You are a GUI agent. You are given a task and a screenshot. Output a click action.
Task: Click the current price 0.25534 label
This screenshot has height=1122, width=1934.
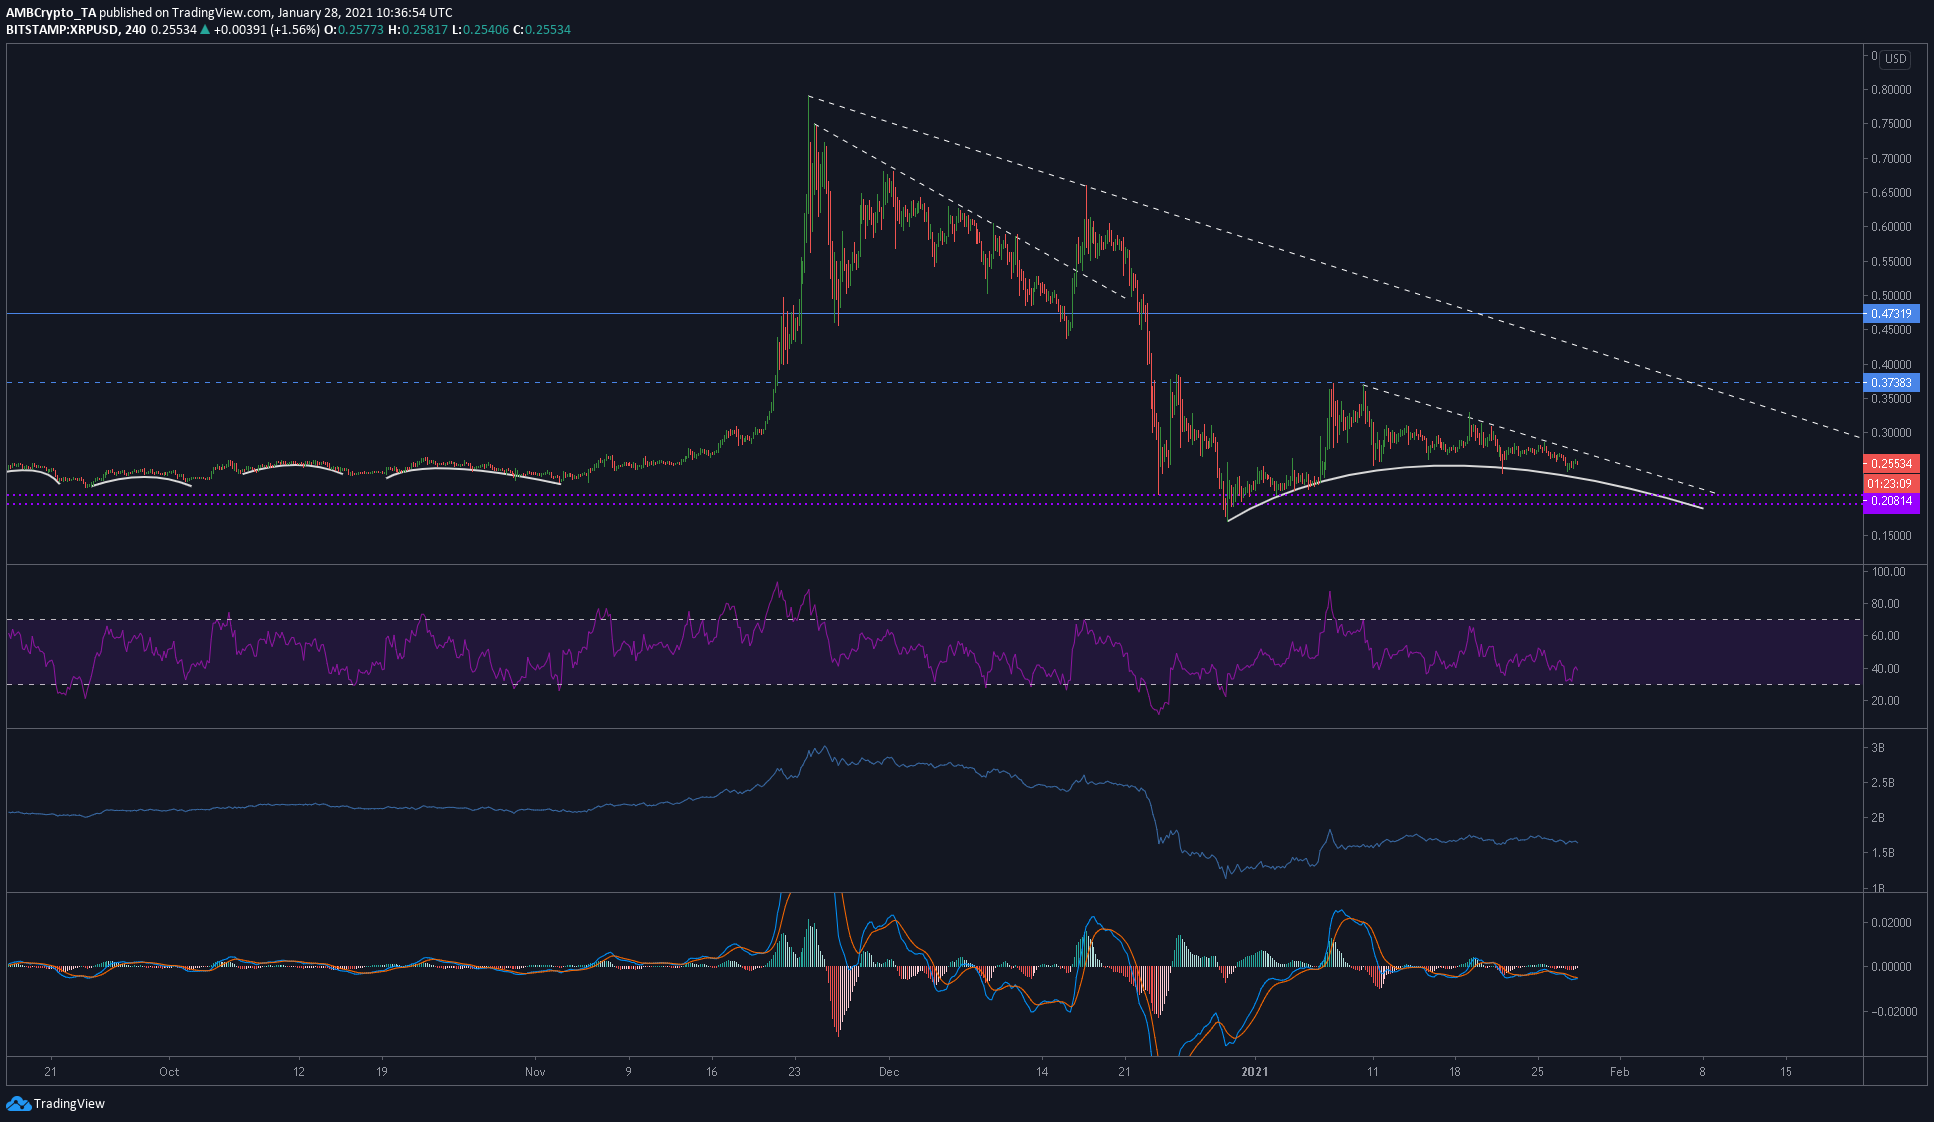1891,464
